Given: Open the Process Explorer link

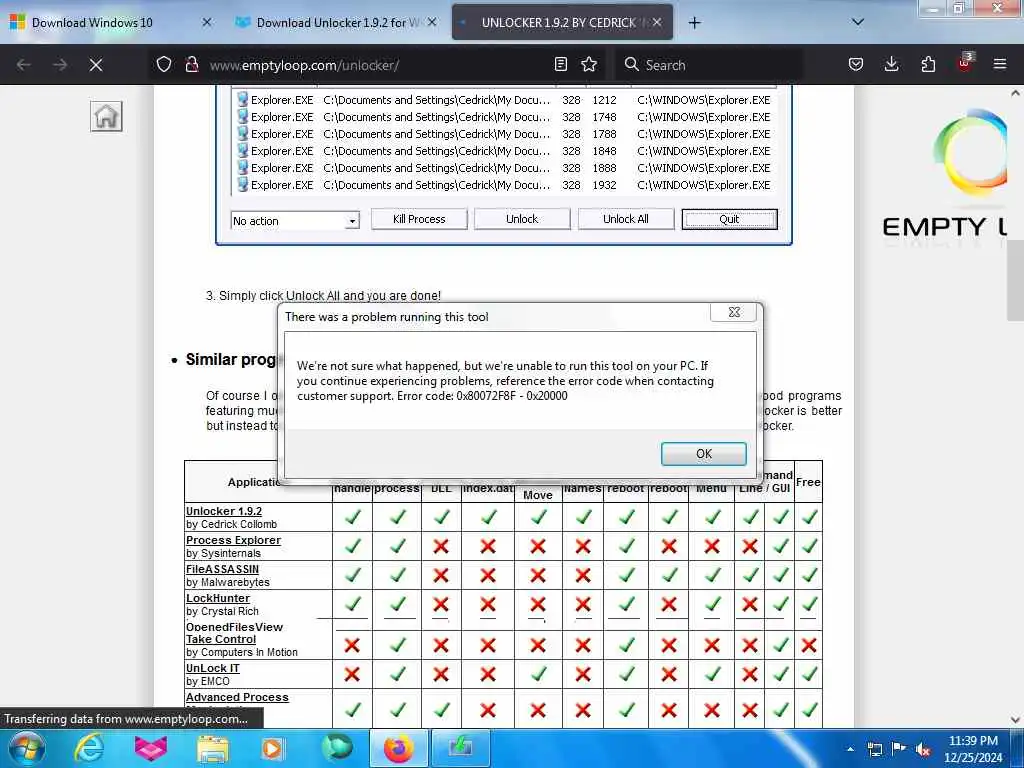Looking at the screenshot, I should (233, 540).
